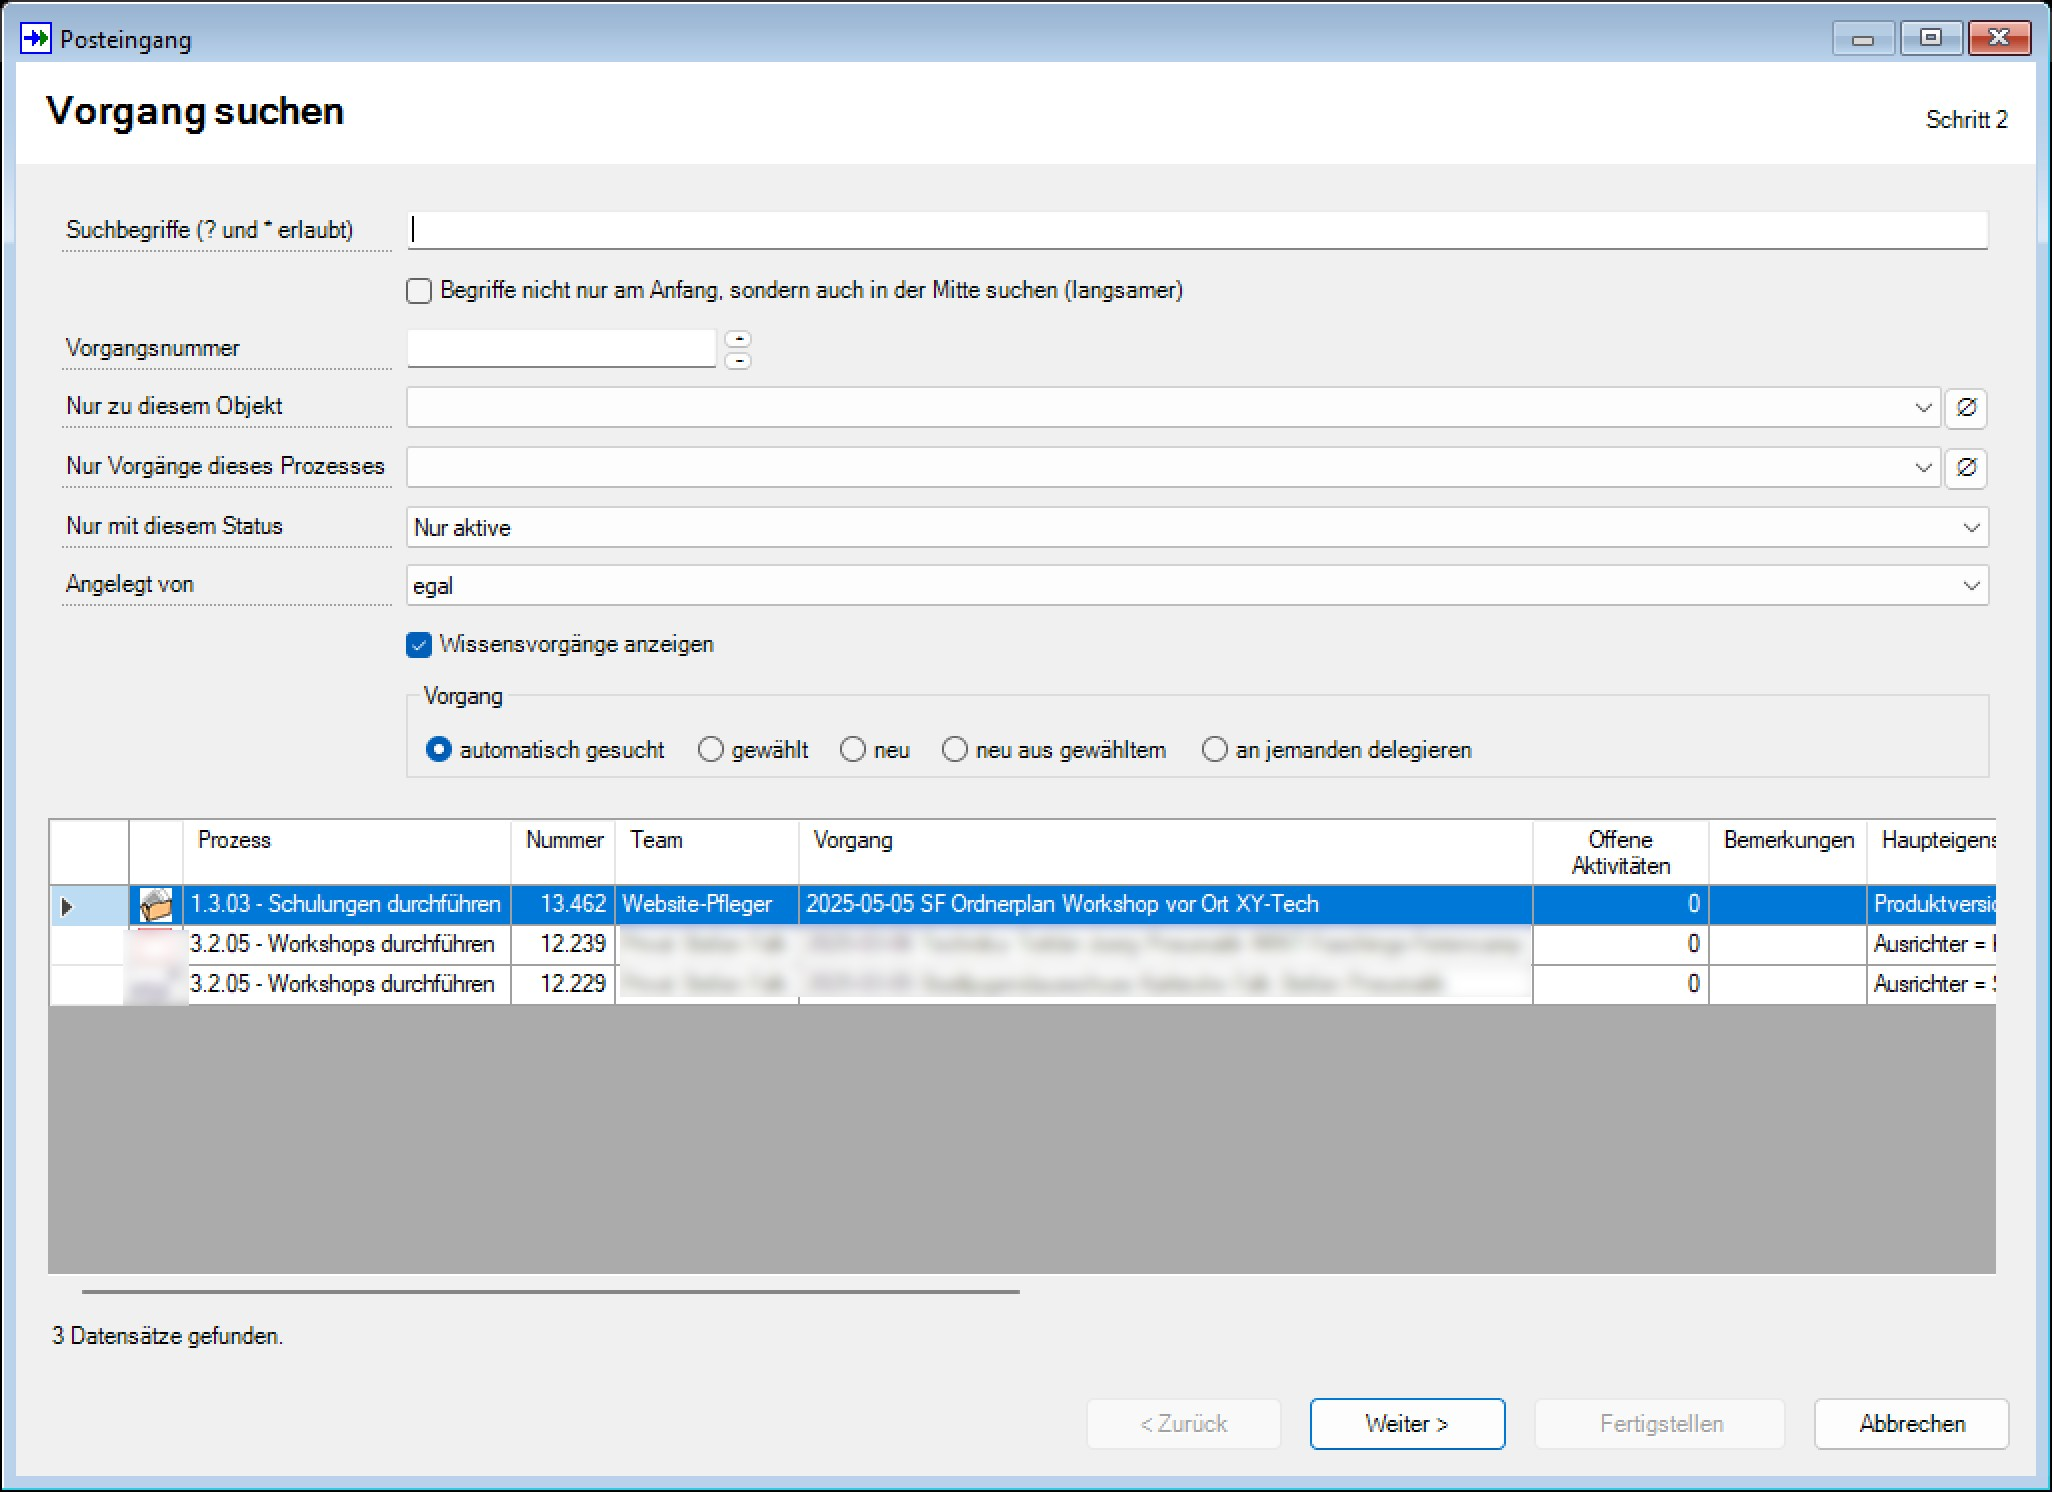The height and width of the screenshot is (1492, 2052).
Task: Click the '13.462' number cell
Action: click(563, 905)
